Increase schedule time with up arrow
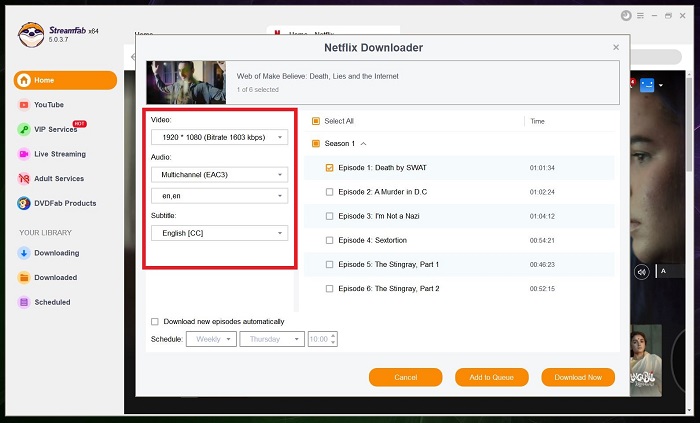This screenshot has width=700, height=423. click(x=333, y=336)
